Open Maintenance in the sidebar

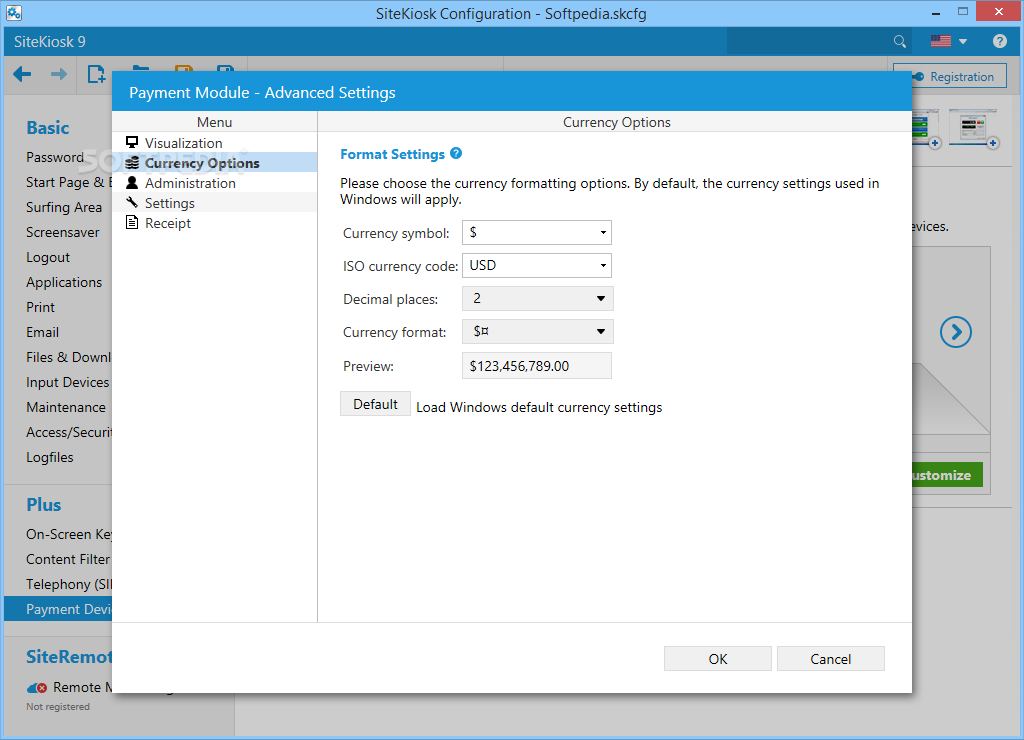click(x=66, y=407)
